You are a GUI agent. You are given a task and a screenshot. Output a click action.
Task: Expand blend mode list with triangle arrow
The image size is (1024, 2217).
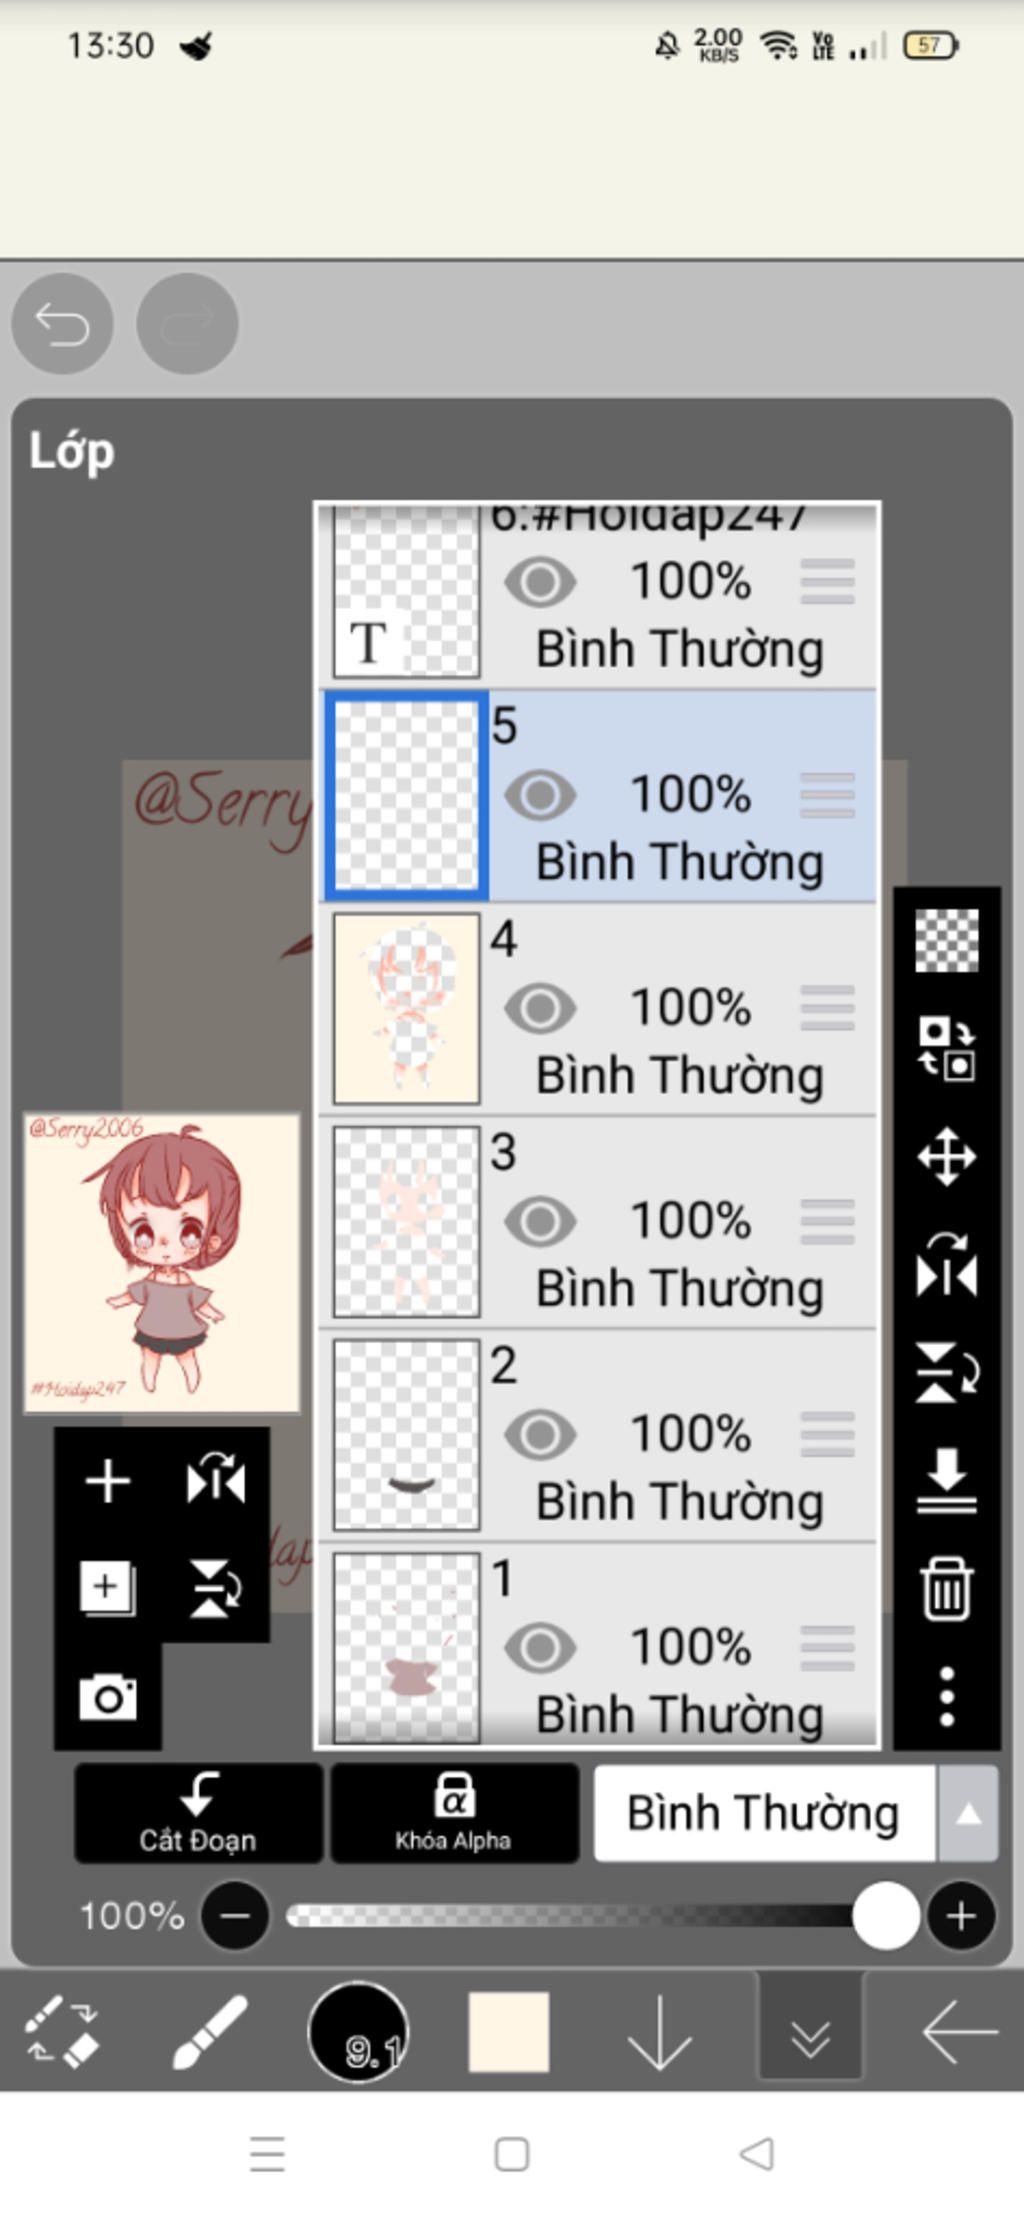pos(968,1814)
